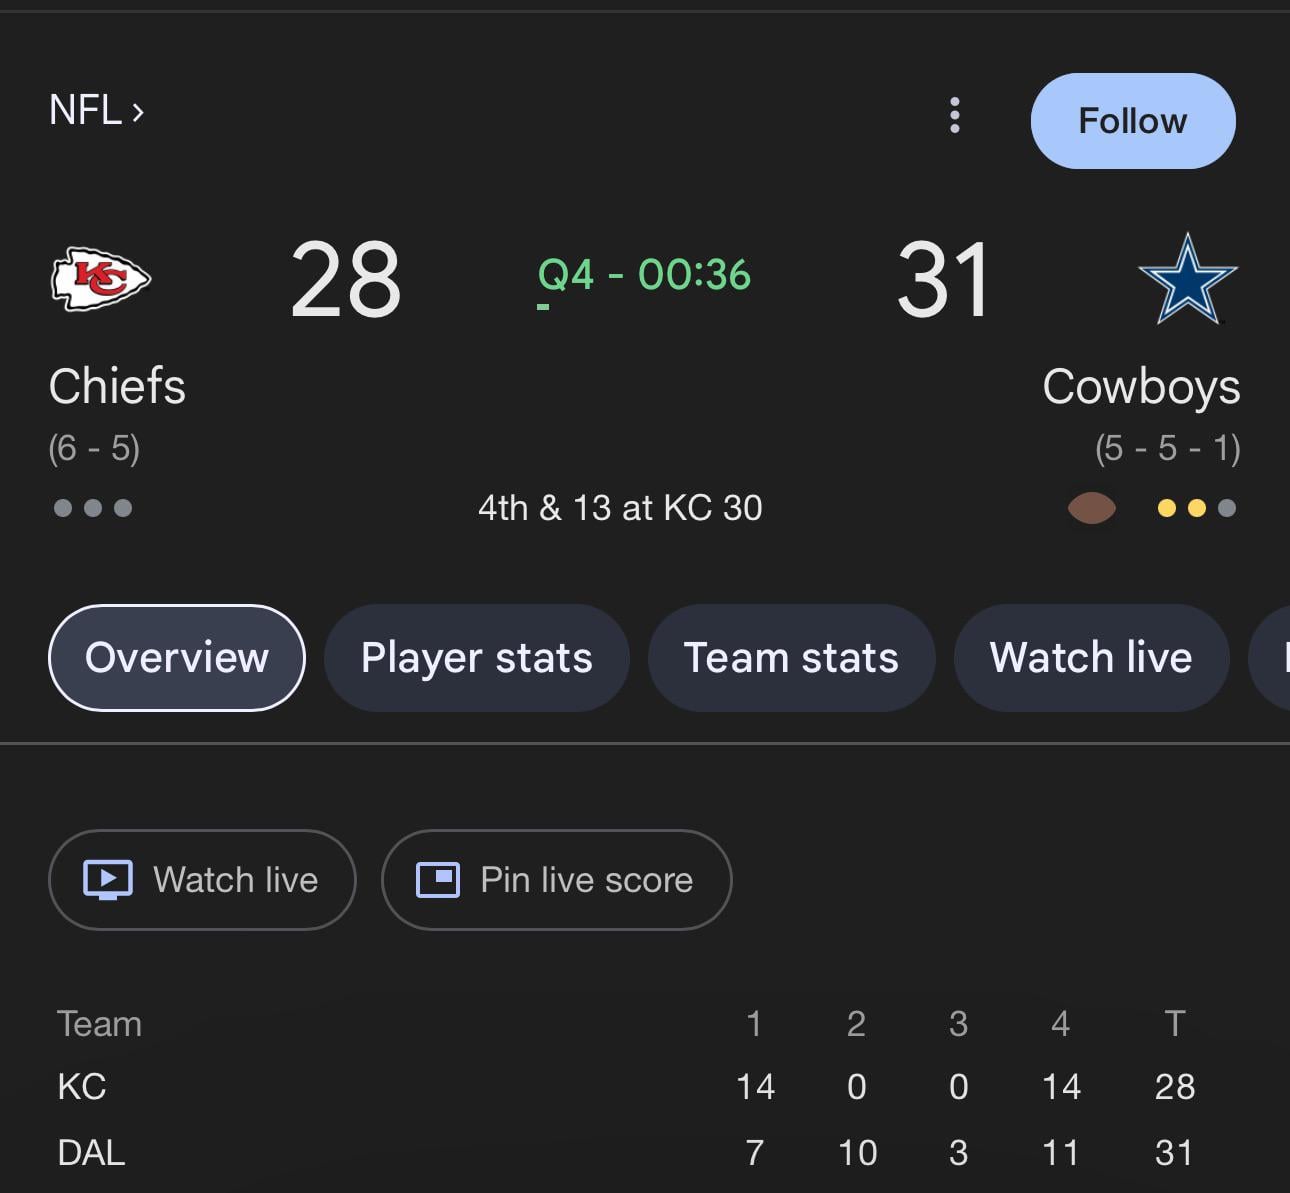Click the outlined Watch live button
This screenshot has width=1290, height=1193.
tap(202, 880)
